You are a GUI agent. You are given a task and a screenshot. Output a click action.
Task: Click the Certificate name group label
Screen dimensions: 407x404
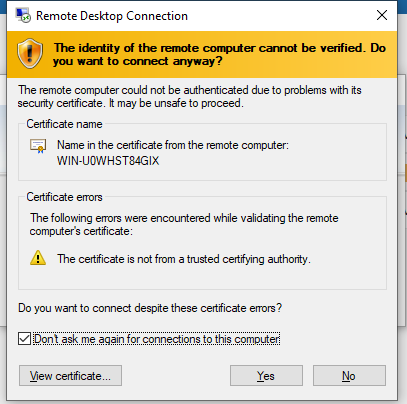click(64, 124)
